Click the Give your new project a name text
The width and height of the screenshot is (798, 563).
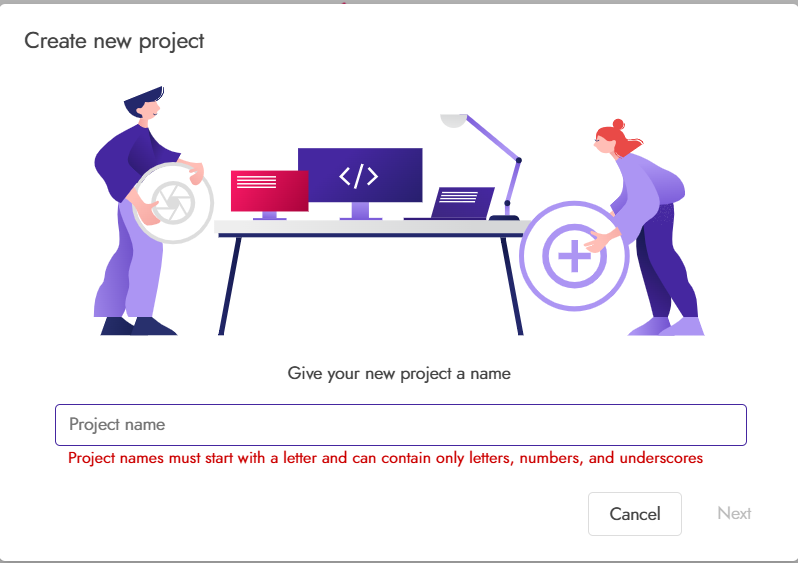coord(399,374)
